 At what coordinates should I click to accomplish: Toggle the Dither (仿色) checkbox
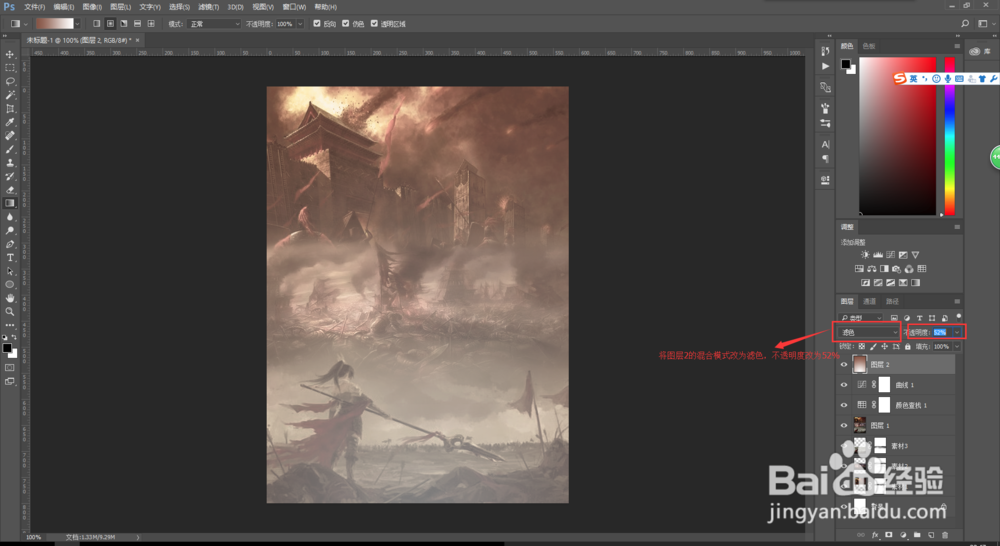tap(346, 24)
